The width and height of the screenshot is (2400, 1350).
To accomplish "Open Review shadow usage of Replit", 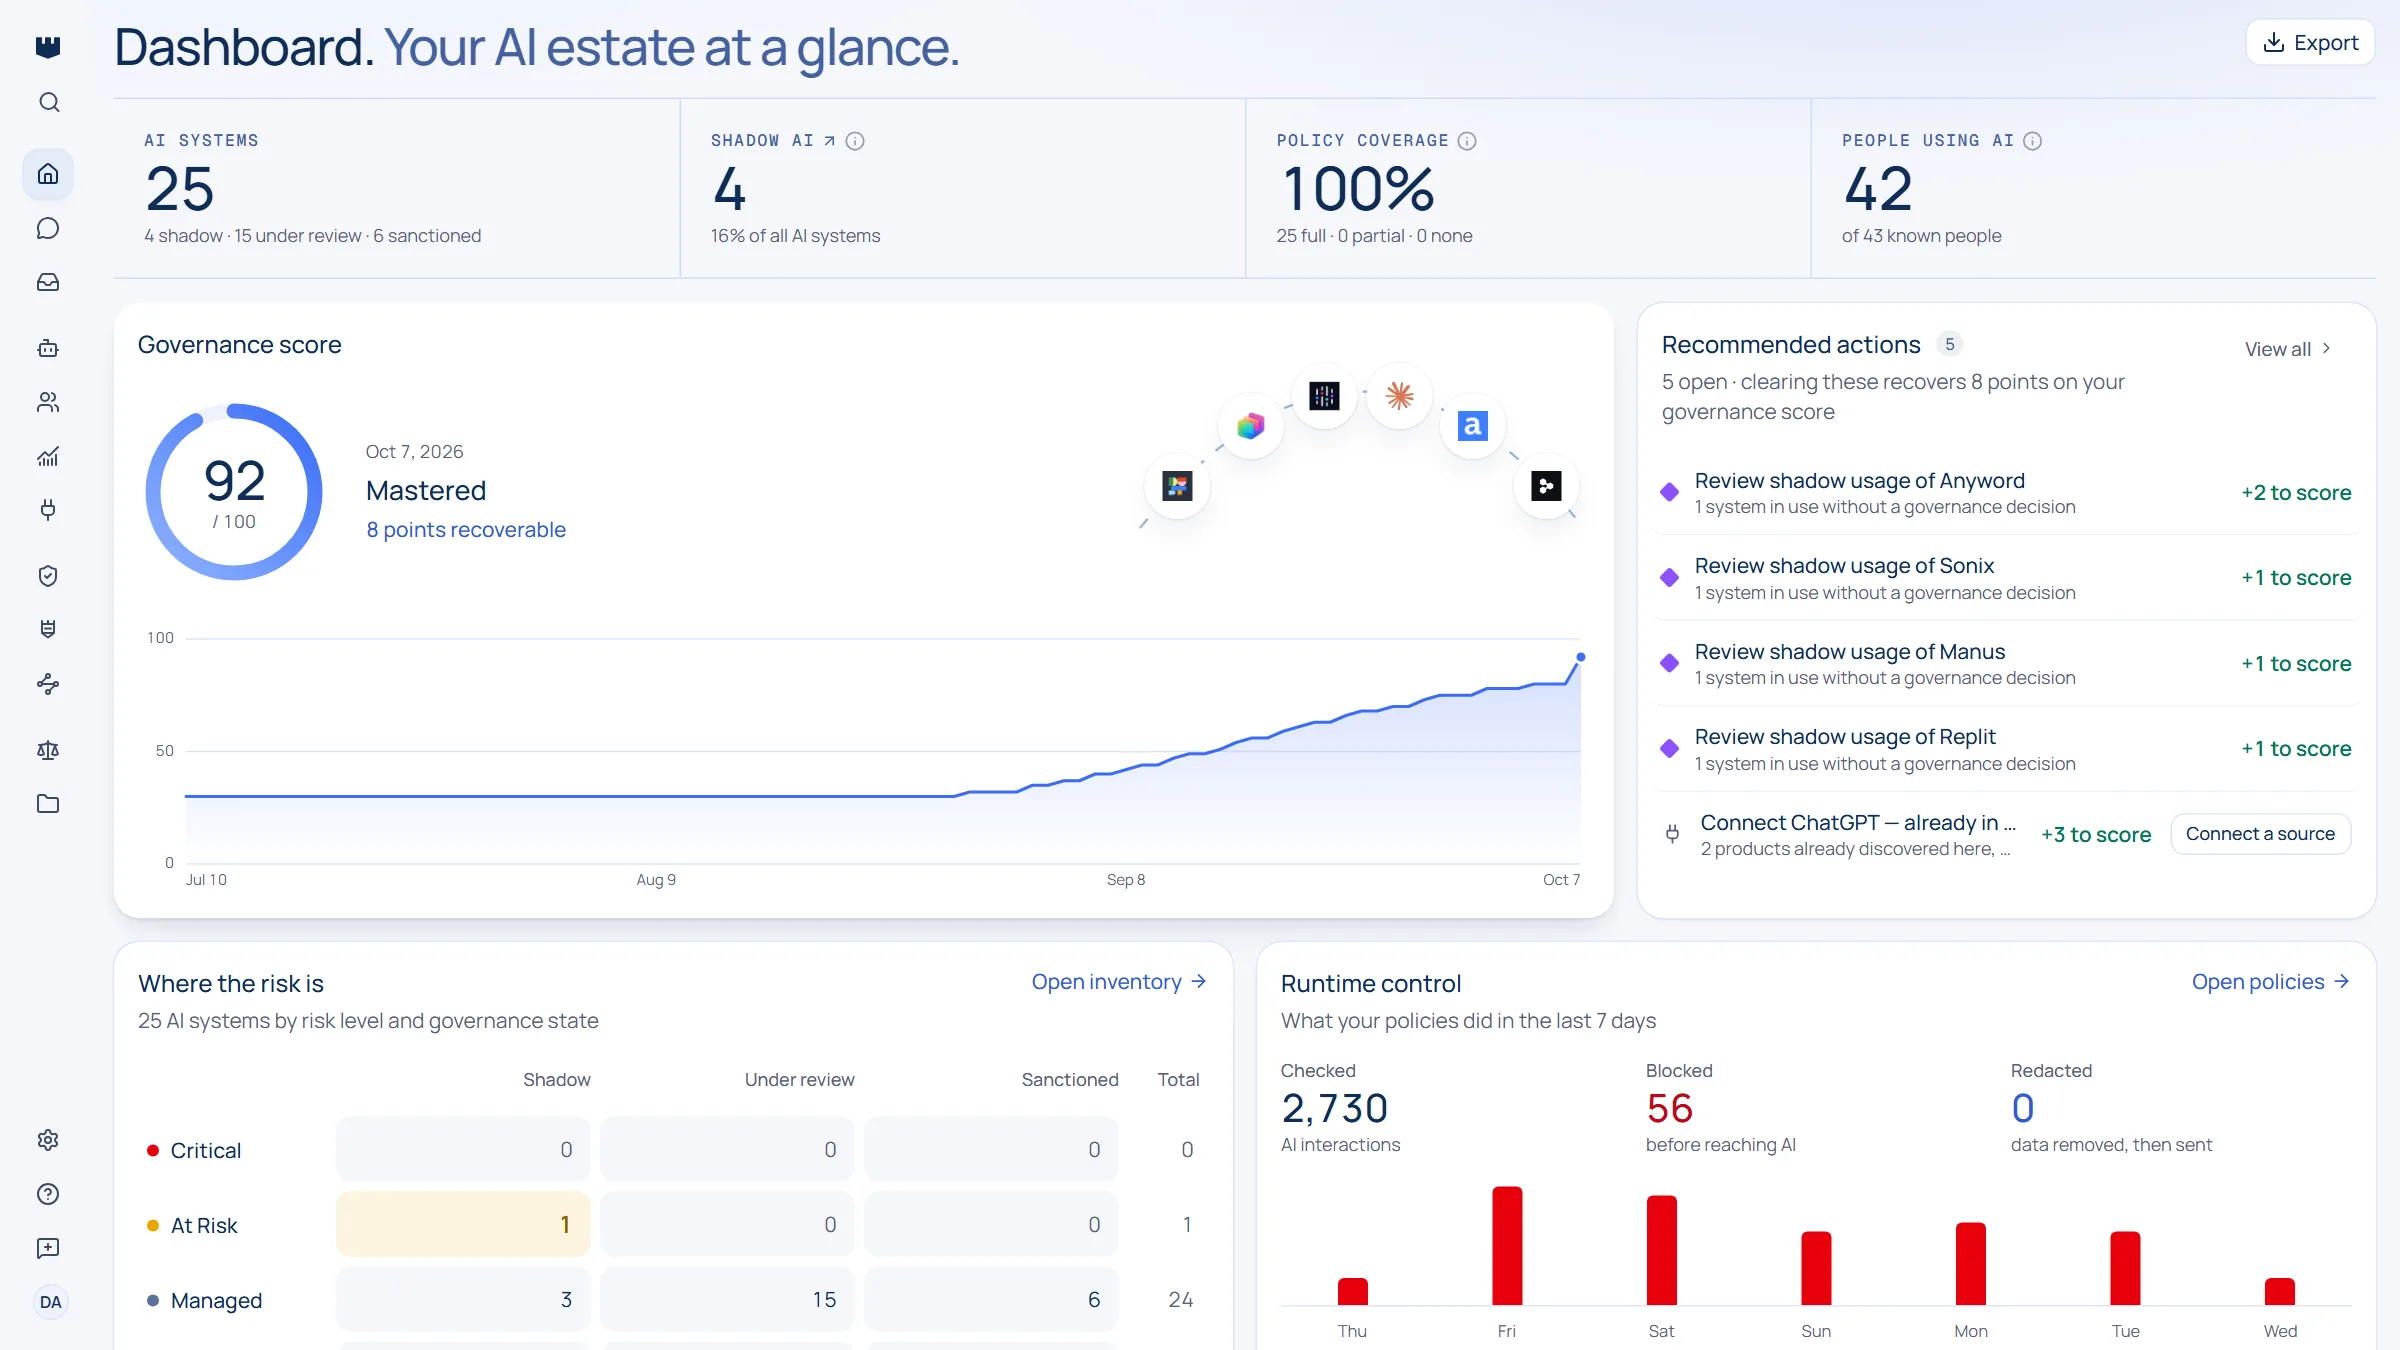I will [x=2007, y=749].
